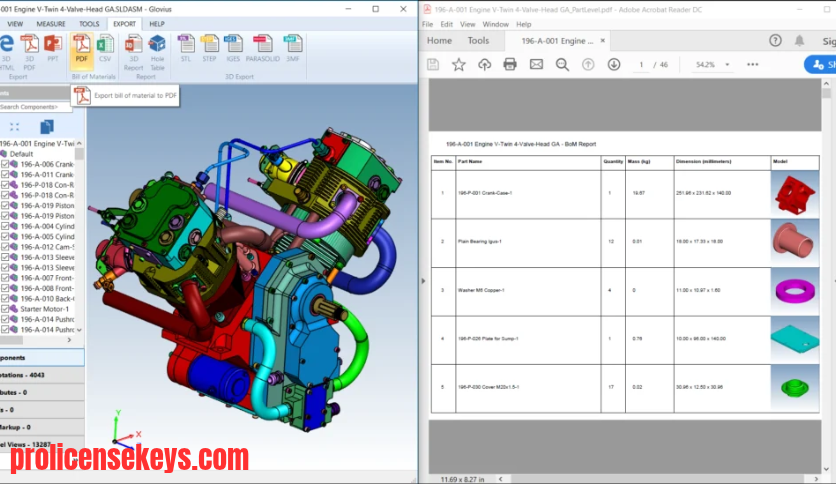Go to the previous page in Acrobat
The image size is (836, 484).
(588, 64)
